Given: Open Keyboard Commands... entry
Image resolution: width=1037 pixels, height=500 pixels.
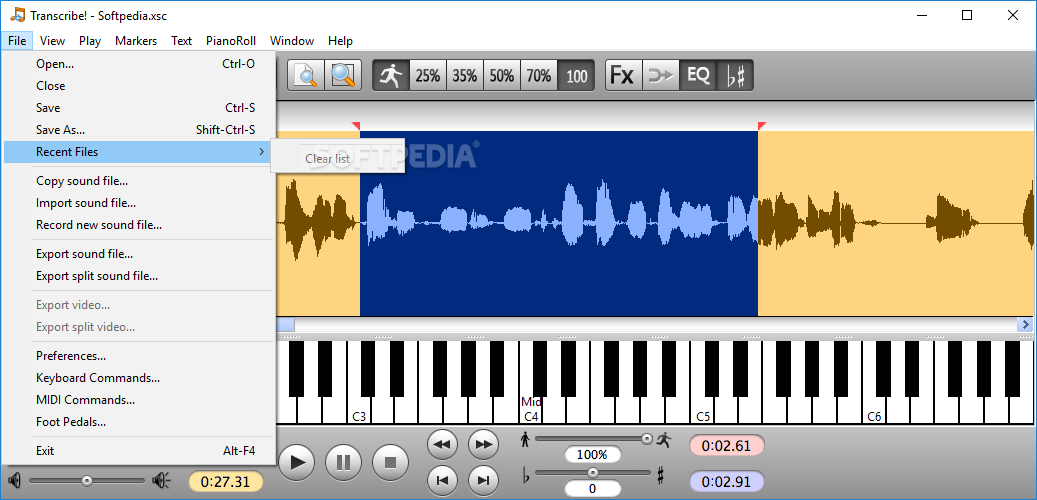Looking at the screenshot, I should 138,378.
